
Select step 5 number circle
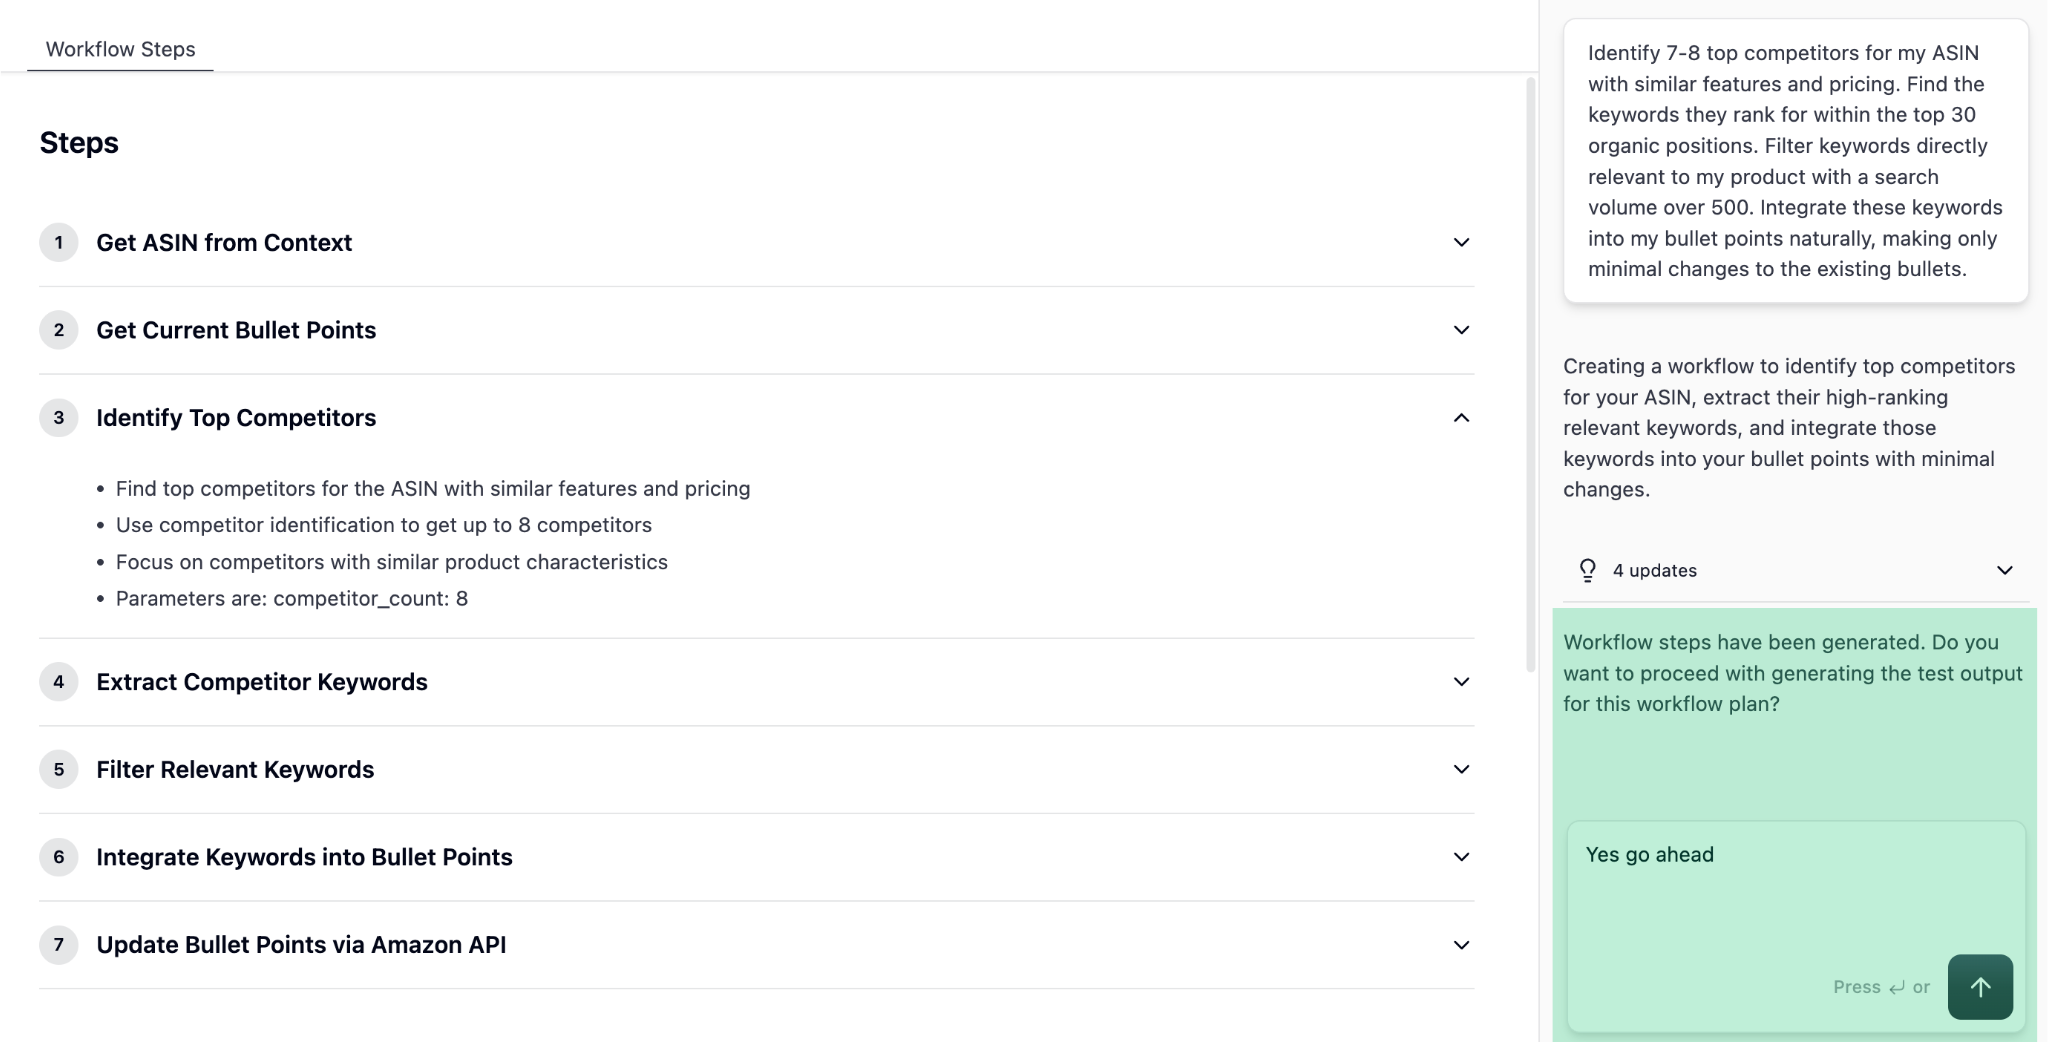(x=59, y=769)
